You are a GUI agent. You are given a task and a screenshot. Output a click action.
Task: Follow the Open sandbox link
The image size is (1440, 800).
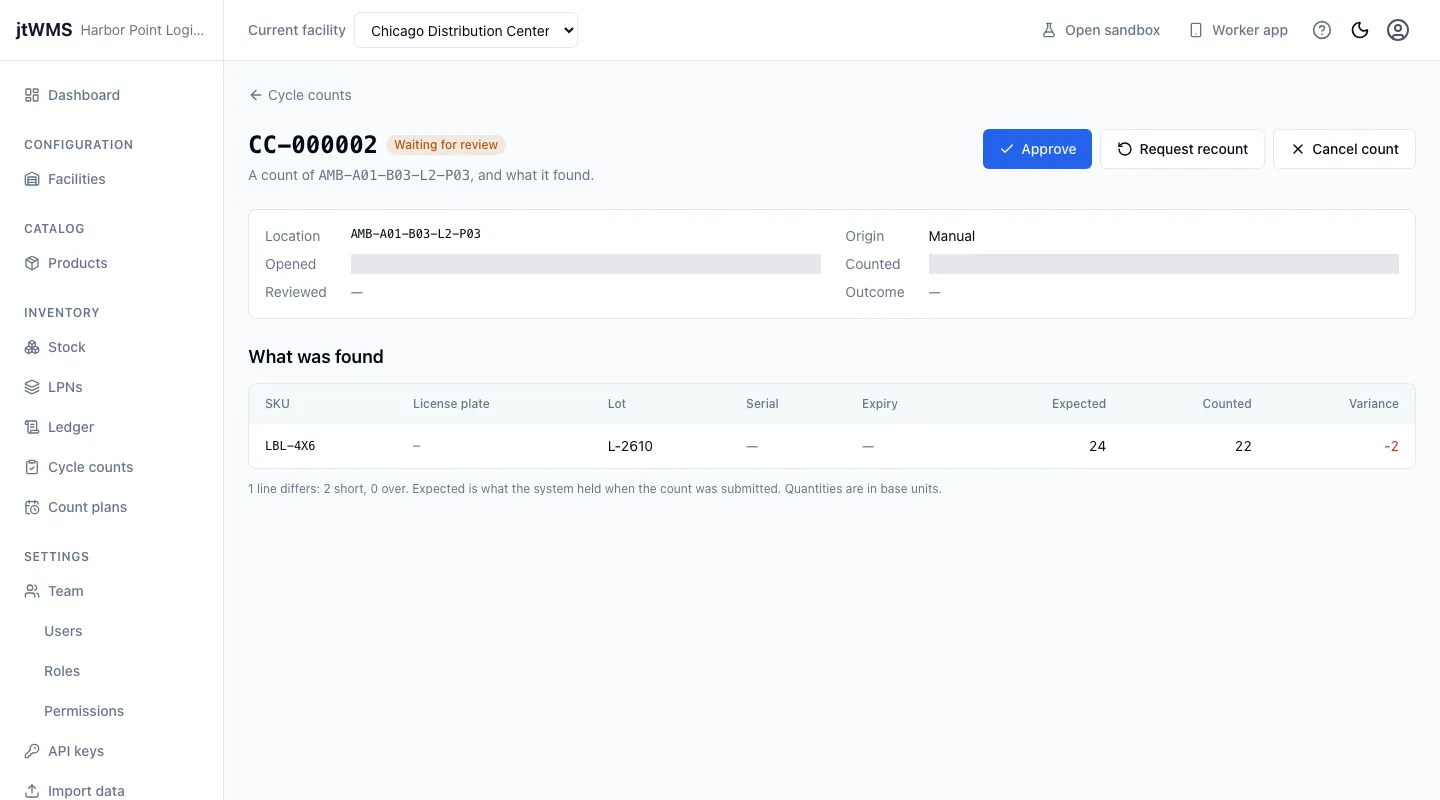tap(1101, 30)
